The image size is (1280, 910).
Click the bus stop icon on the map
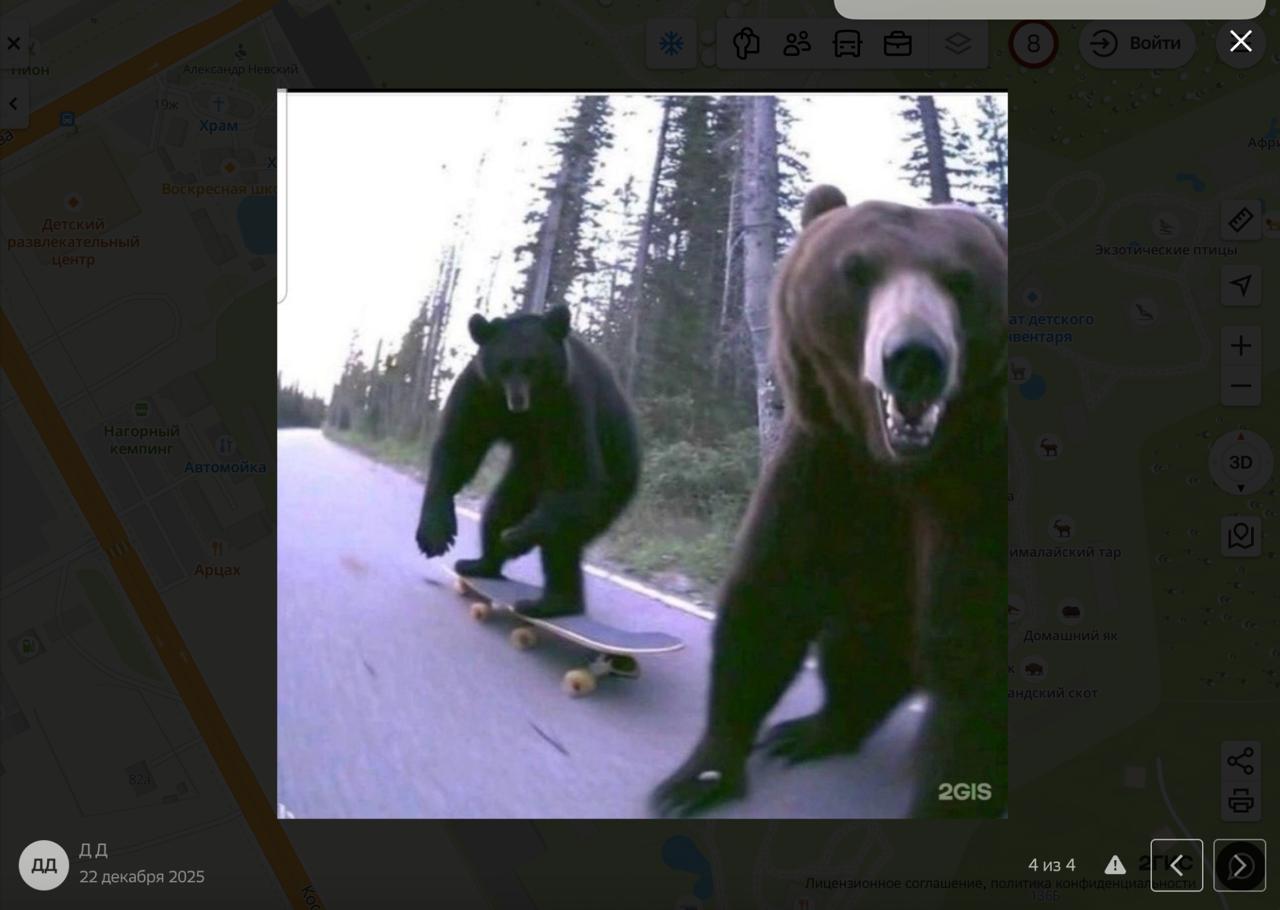[67, 120]
